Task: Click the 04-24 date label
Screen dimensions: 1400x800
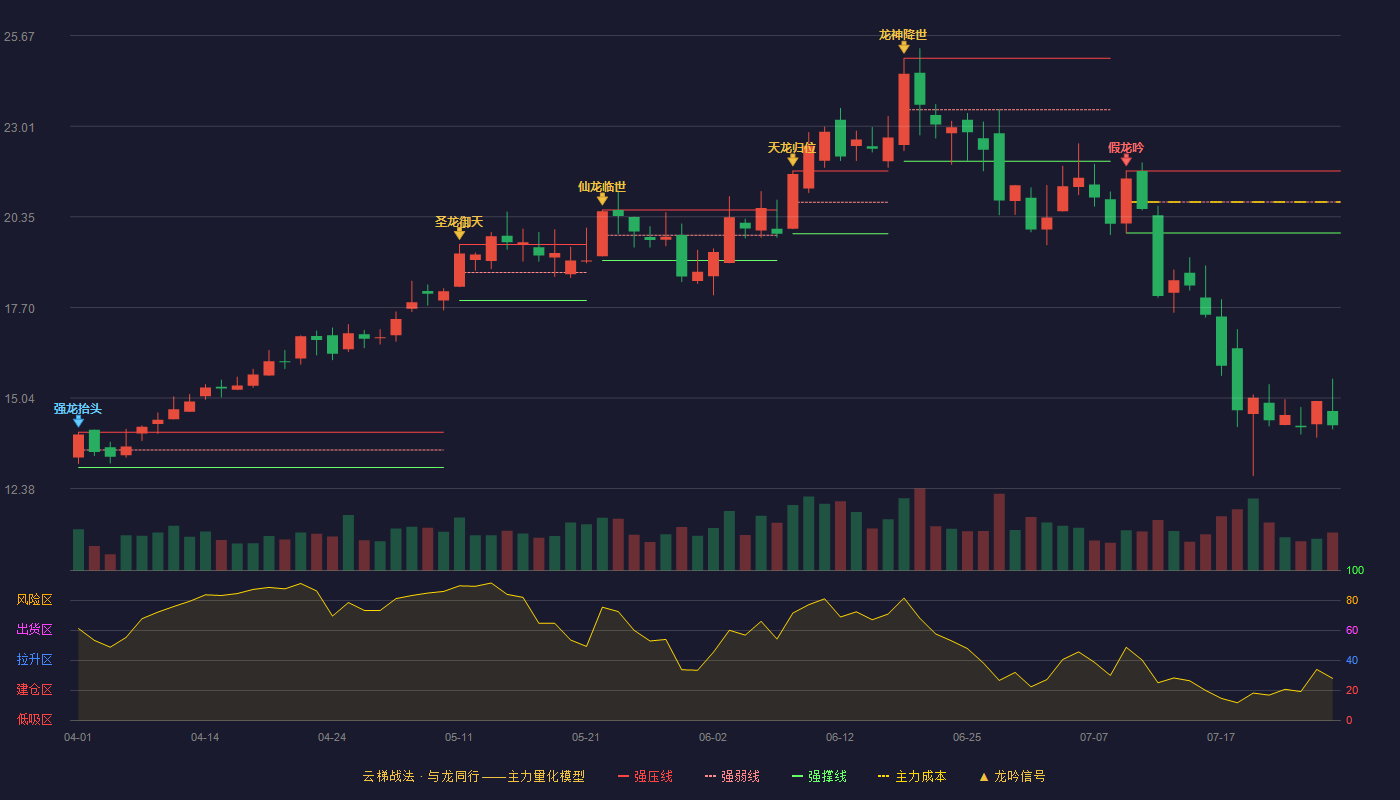Action: pos(332,737)
